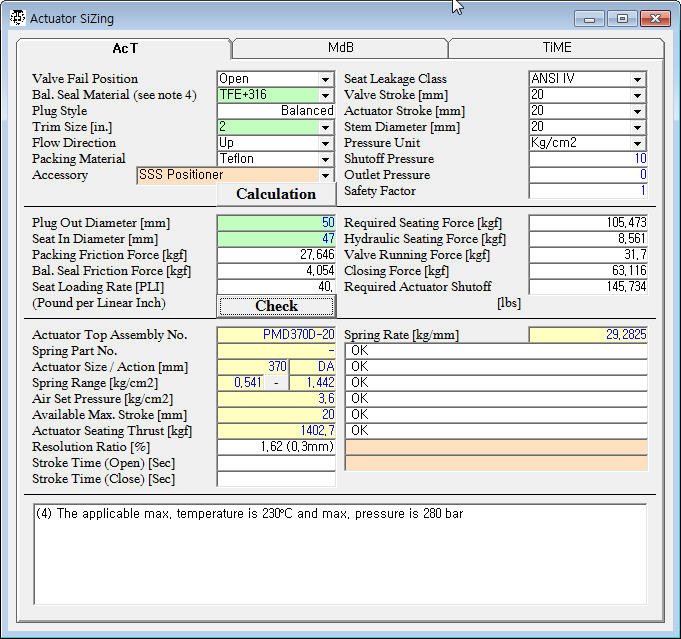Click the notes text box about max temperature
The image size is (681, 639).
[x=340, y=554]
